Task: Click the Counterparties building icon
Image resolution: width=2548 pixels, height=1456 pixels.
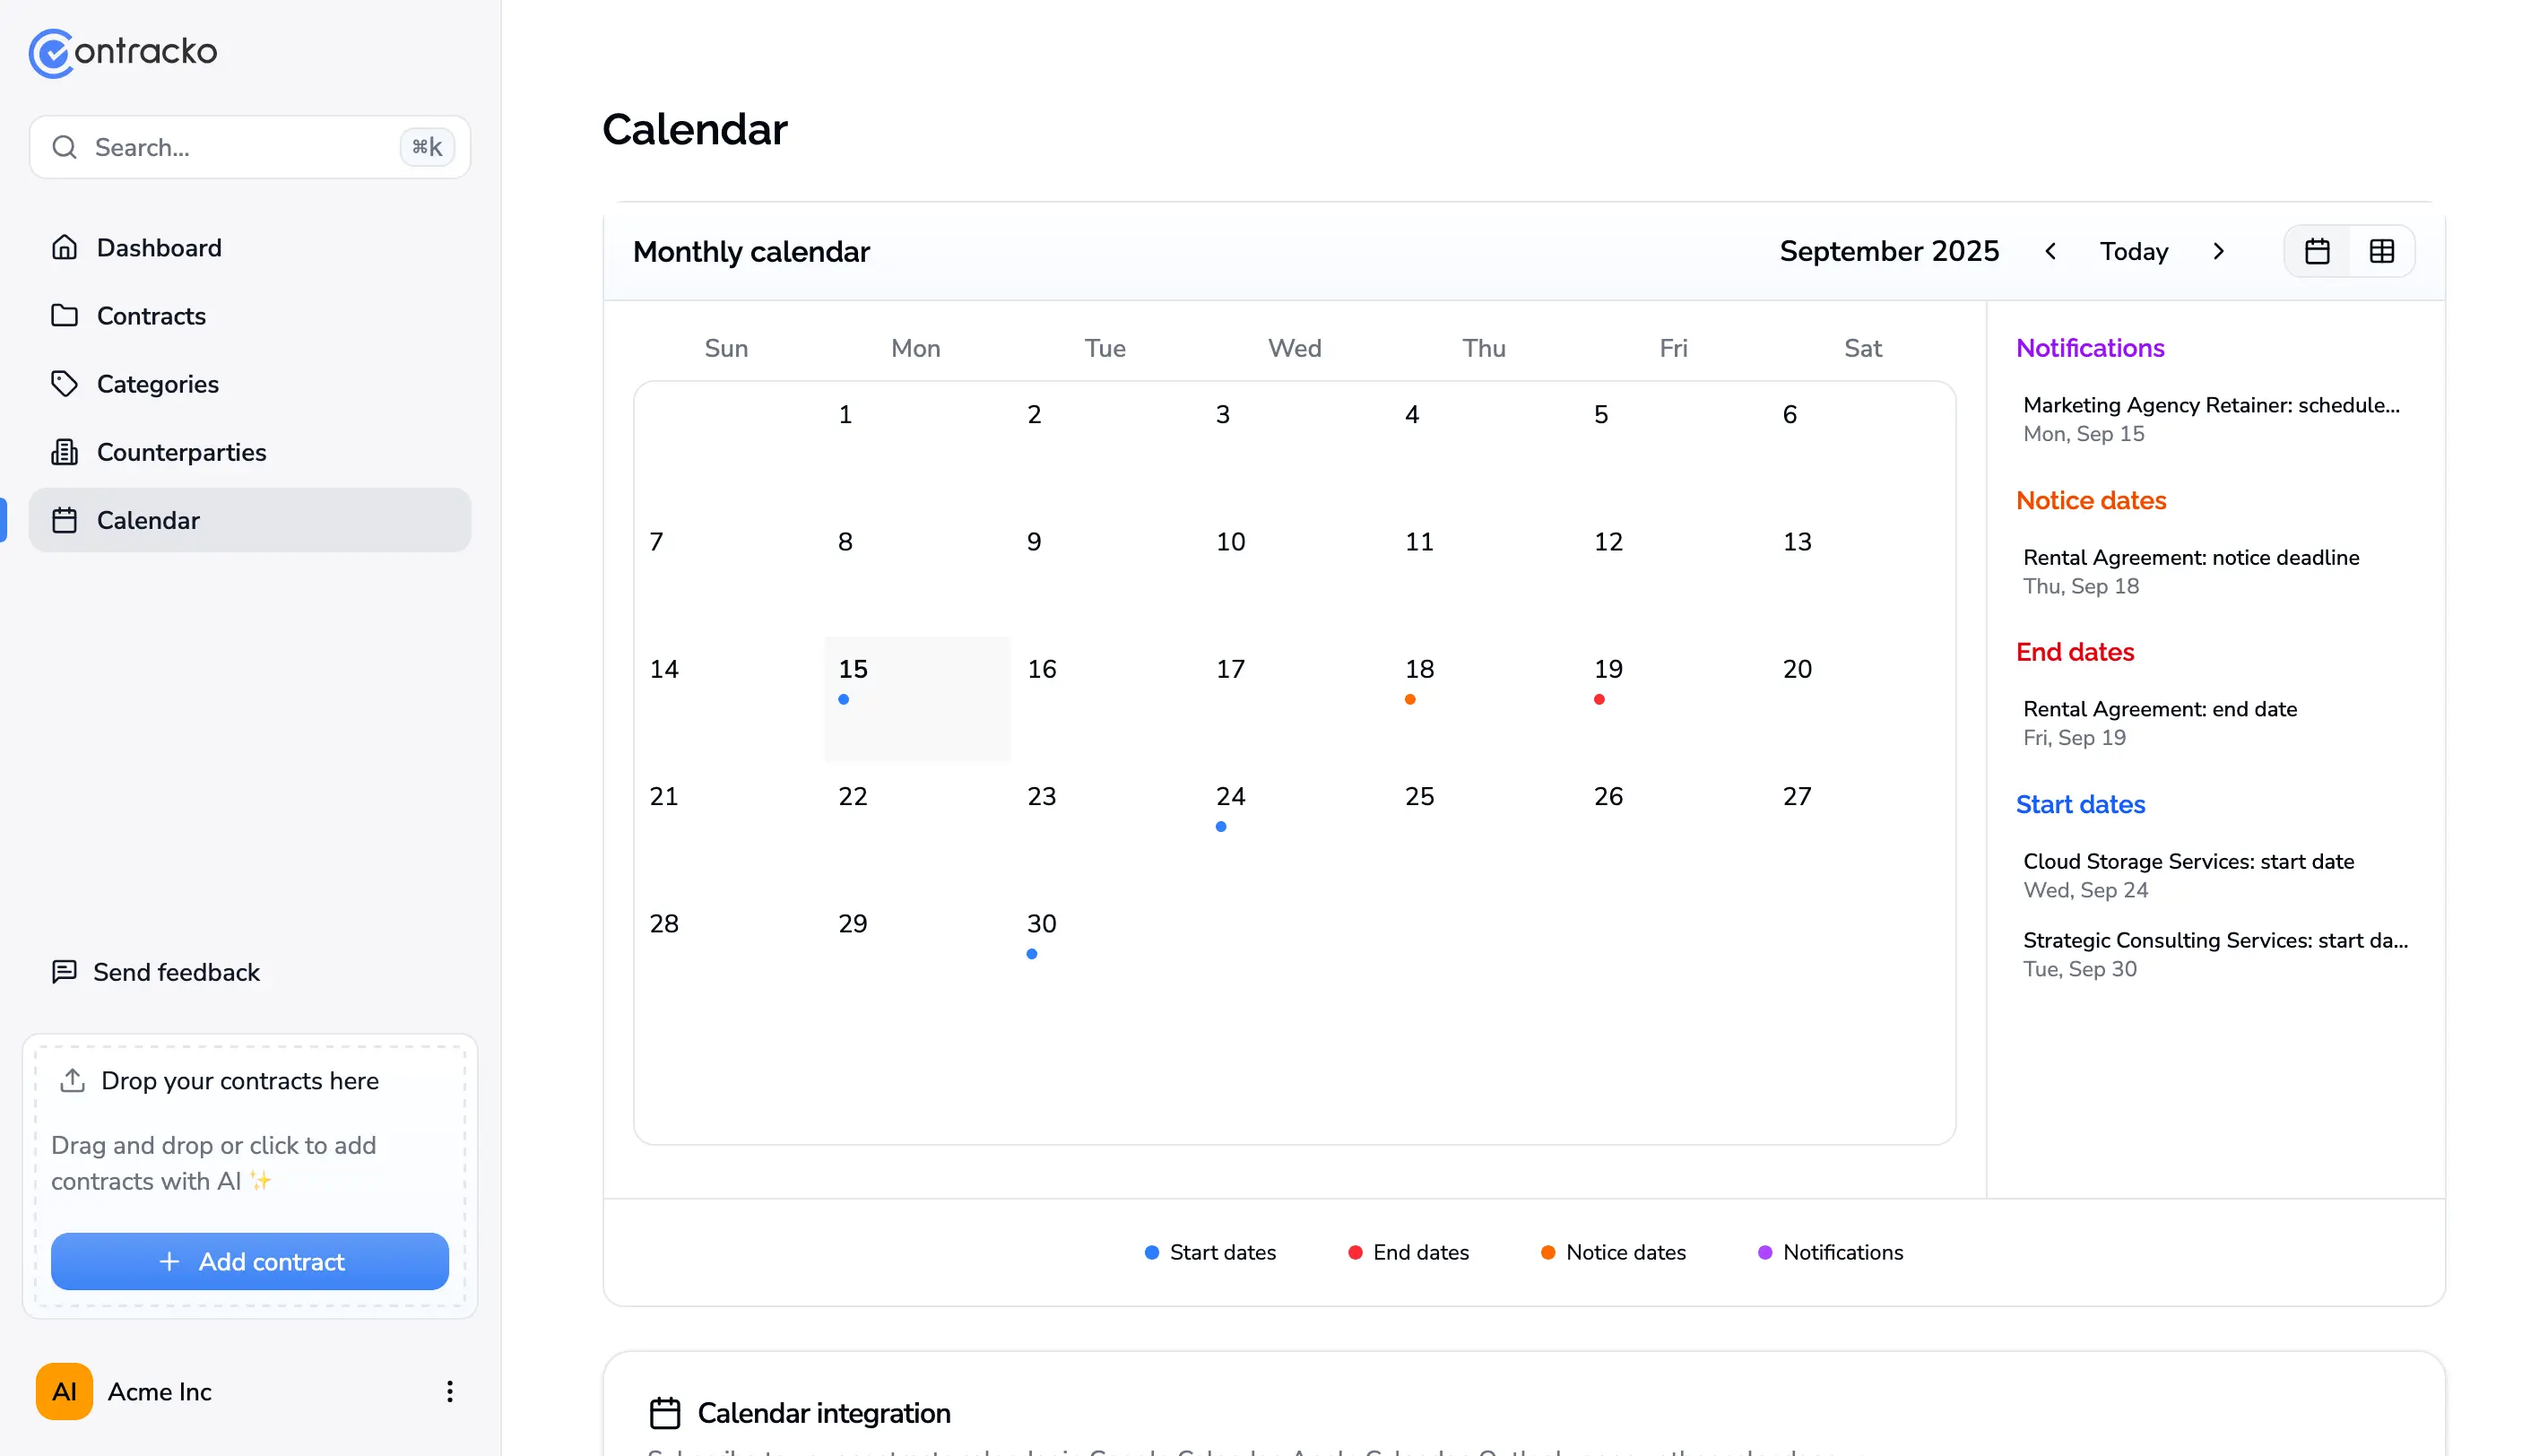Action: coord(65,452)
